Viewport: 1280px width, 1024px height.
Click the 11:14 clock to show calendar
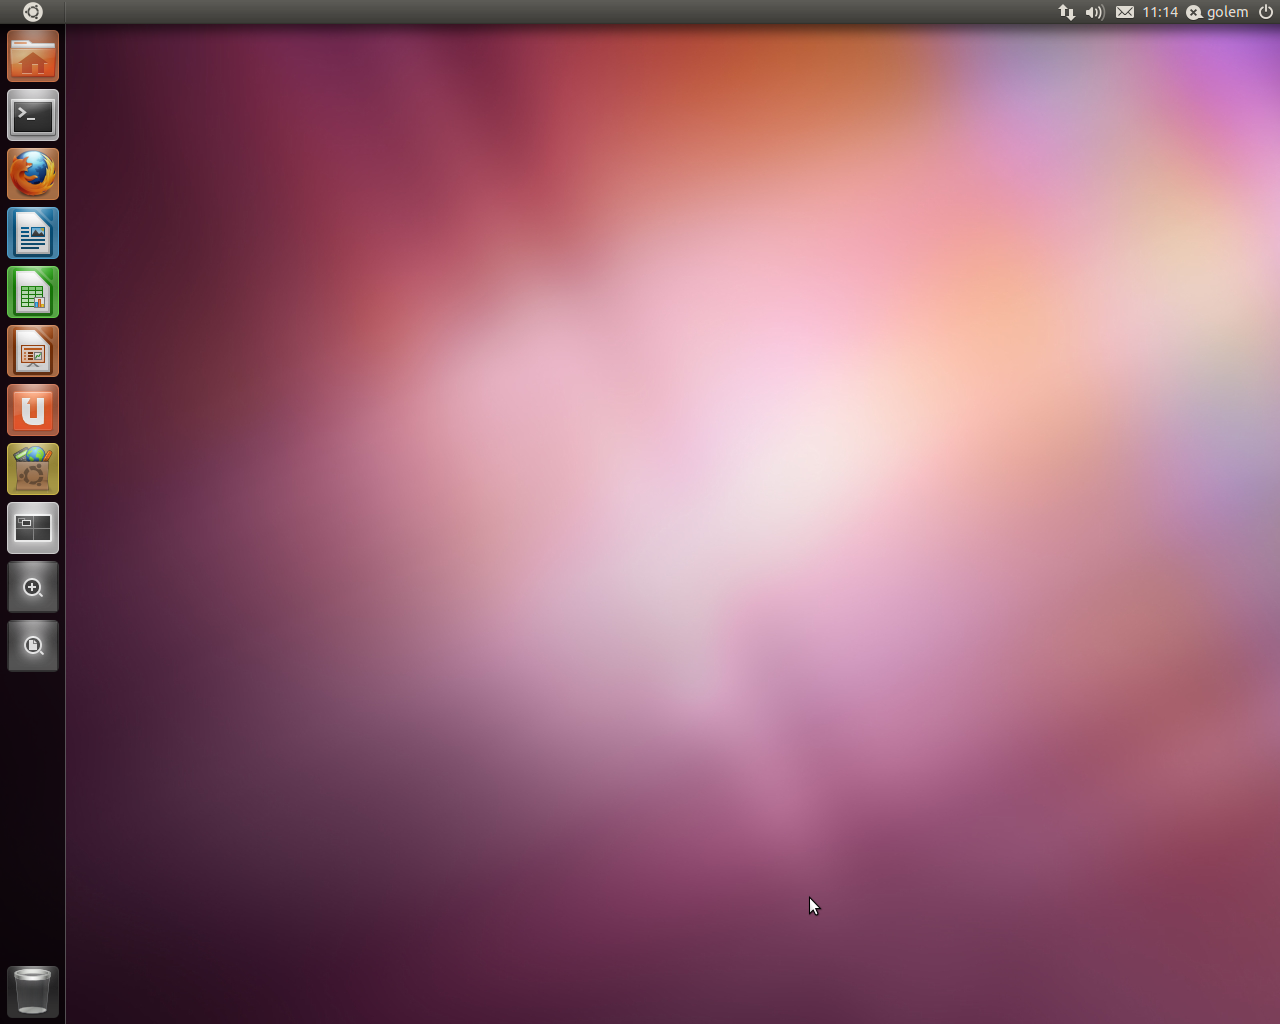click(x=1160, y=12)
